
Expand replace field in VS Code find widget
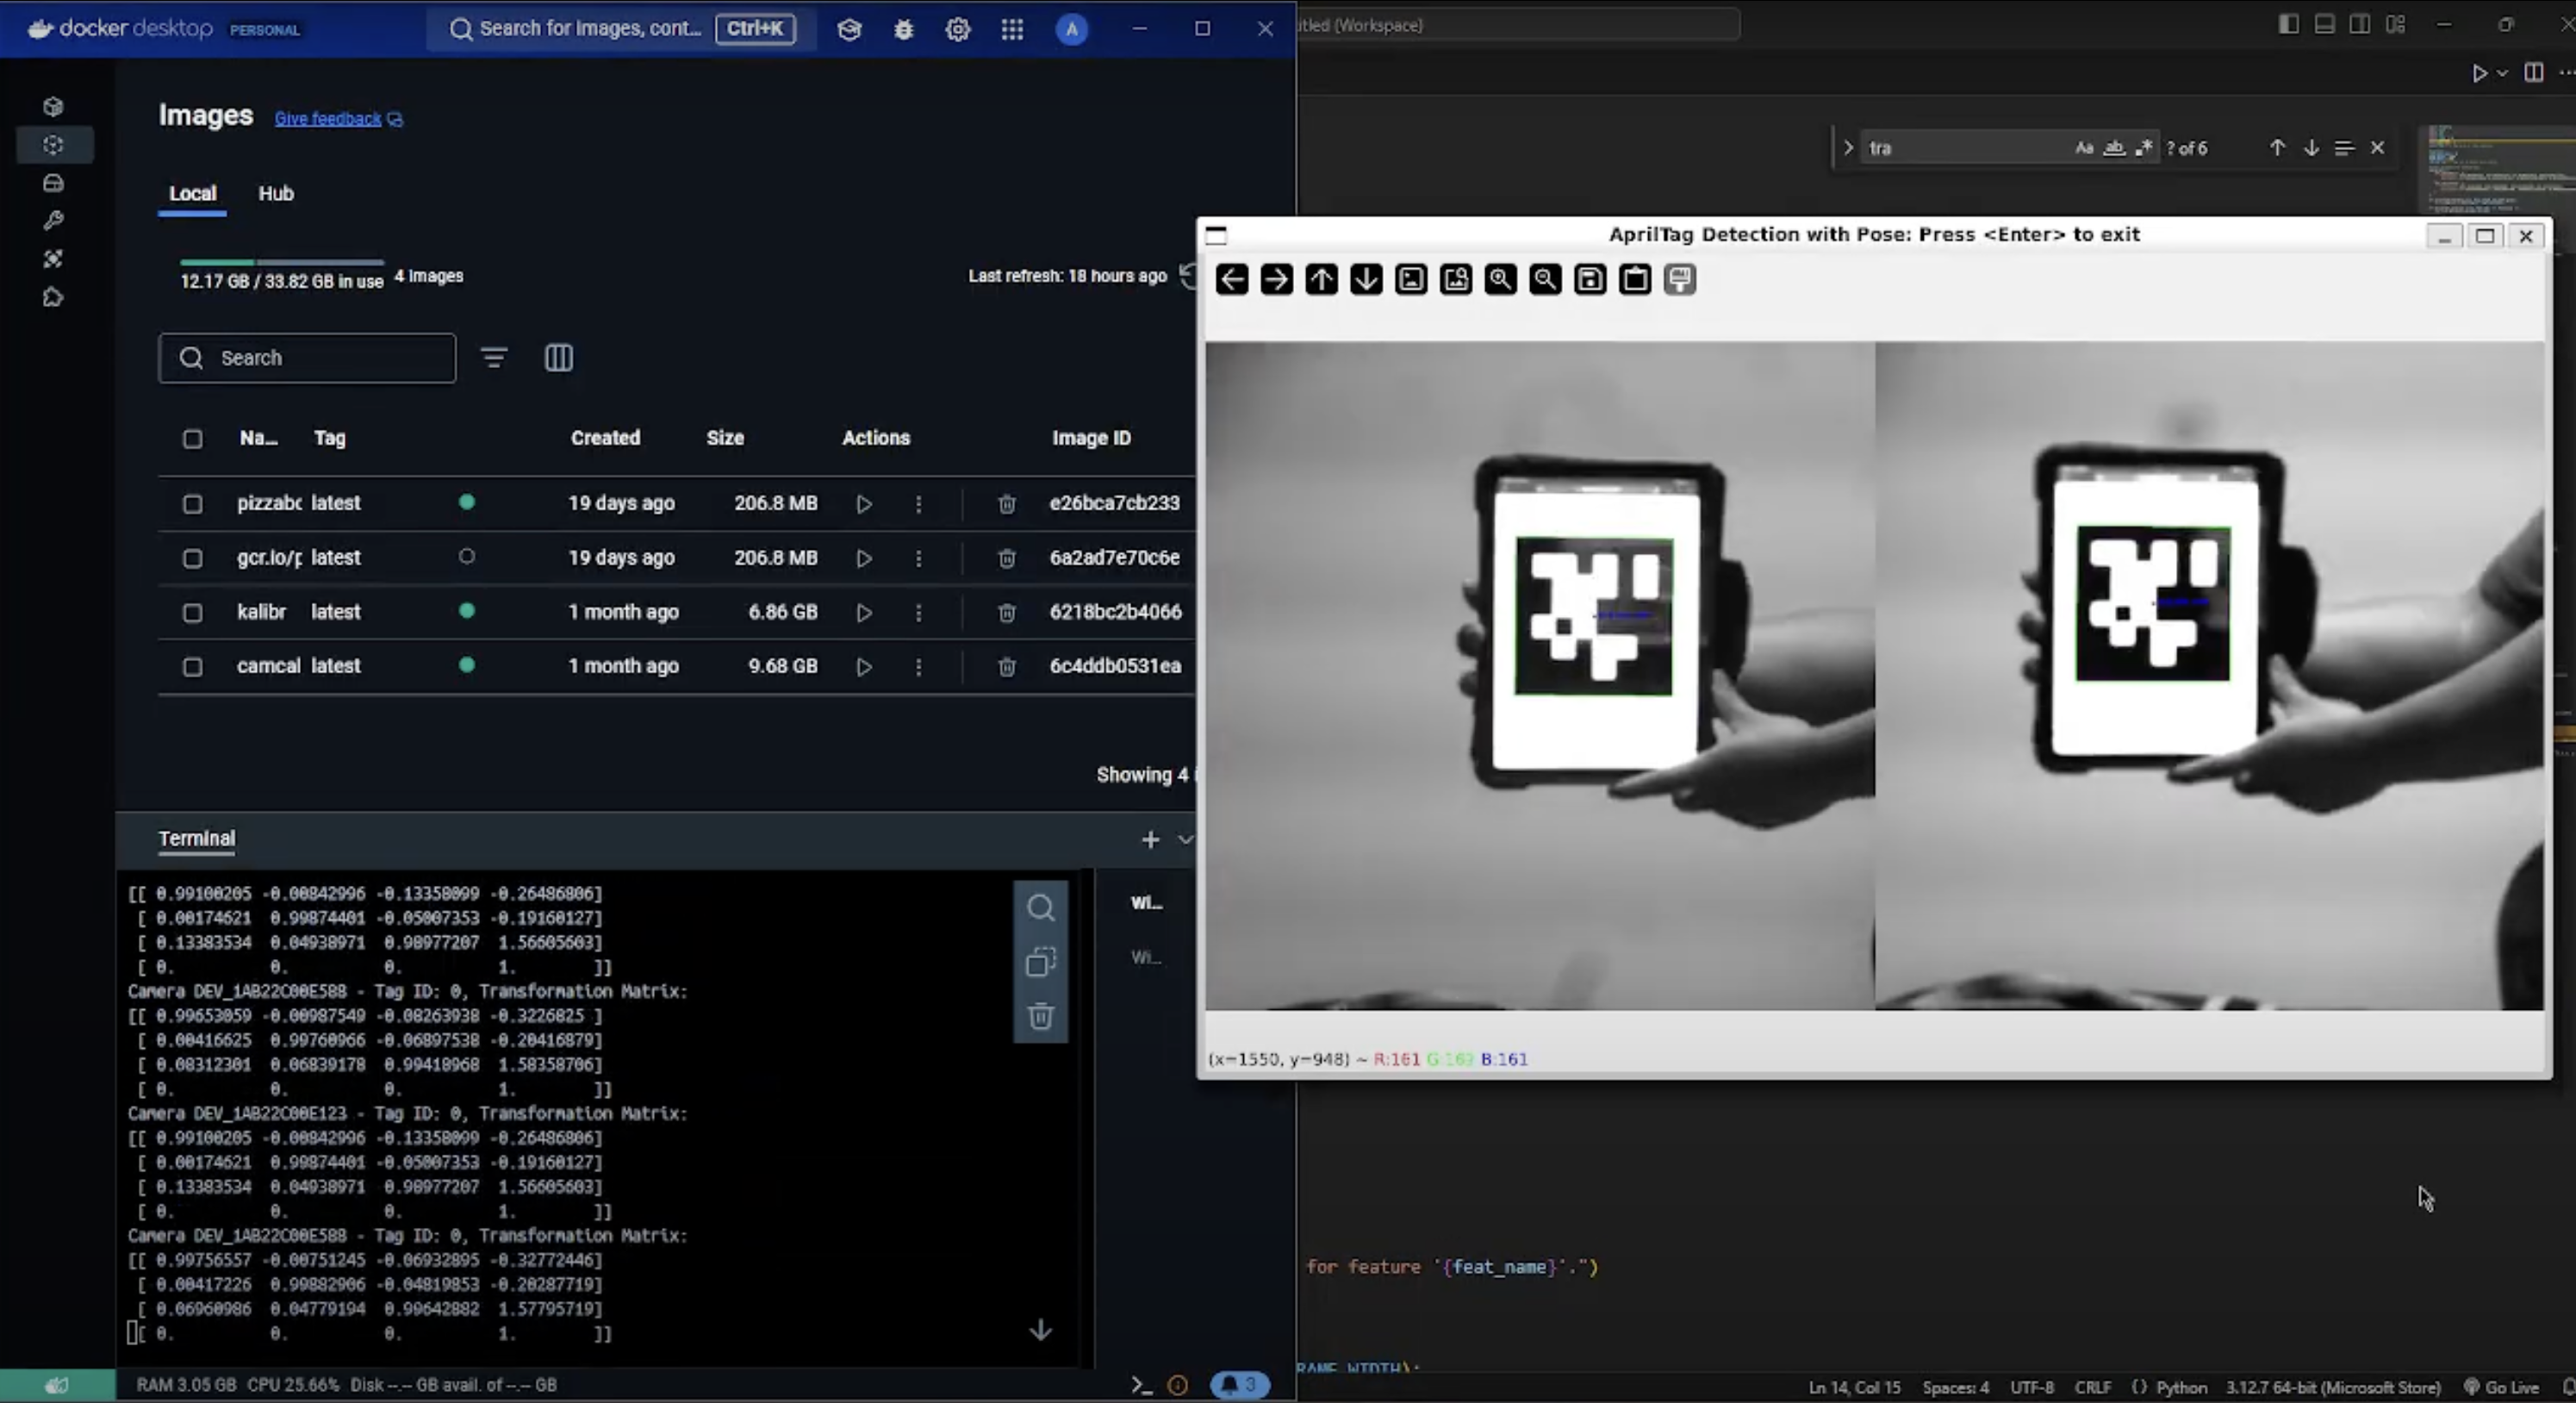coord(1848,148)
